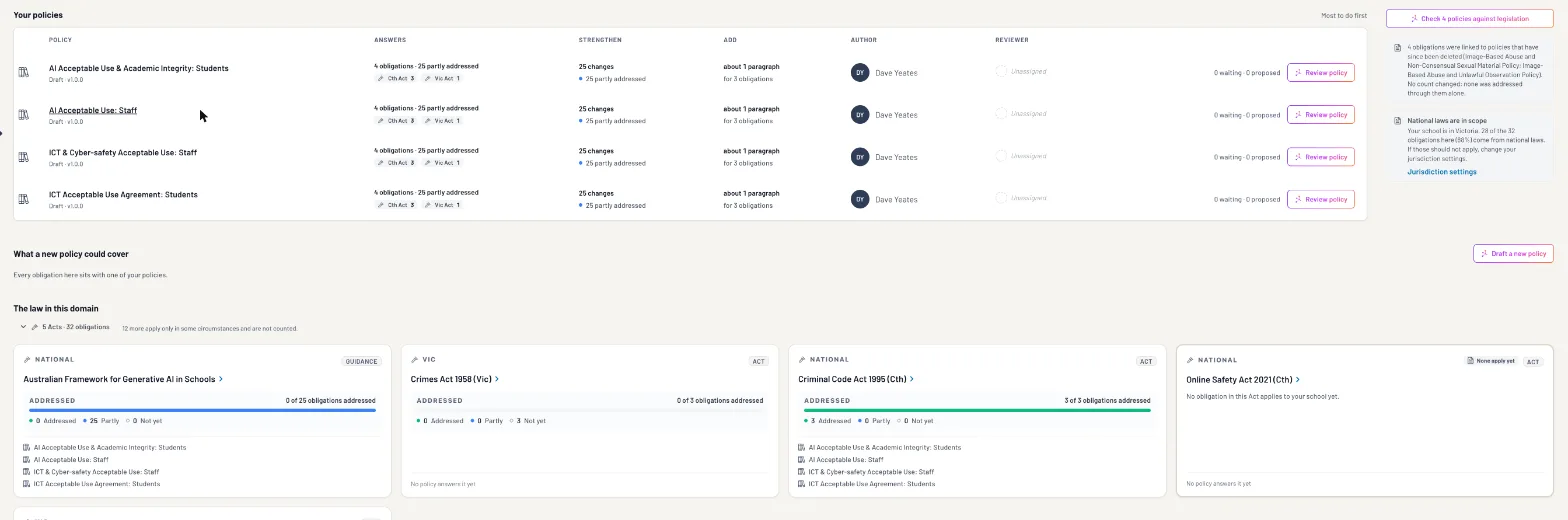
Task: Click ICT & Cyber-safety Acceptable Use: Staff under Australian Framework card
Action: tap(96, 472)
